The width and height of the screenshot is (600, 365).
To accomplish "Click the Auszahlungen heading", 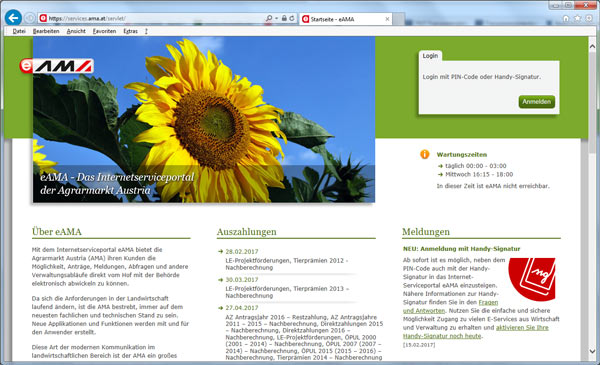I will tap(246, 231).
